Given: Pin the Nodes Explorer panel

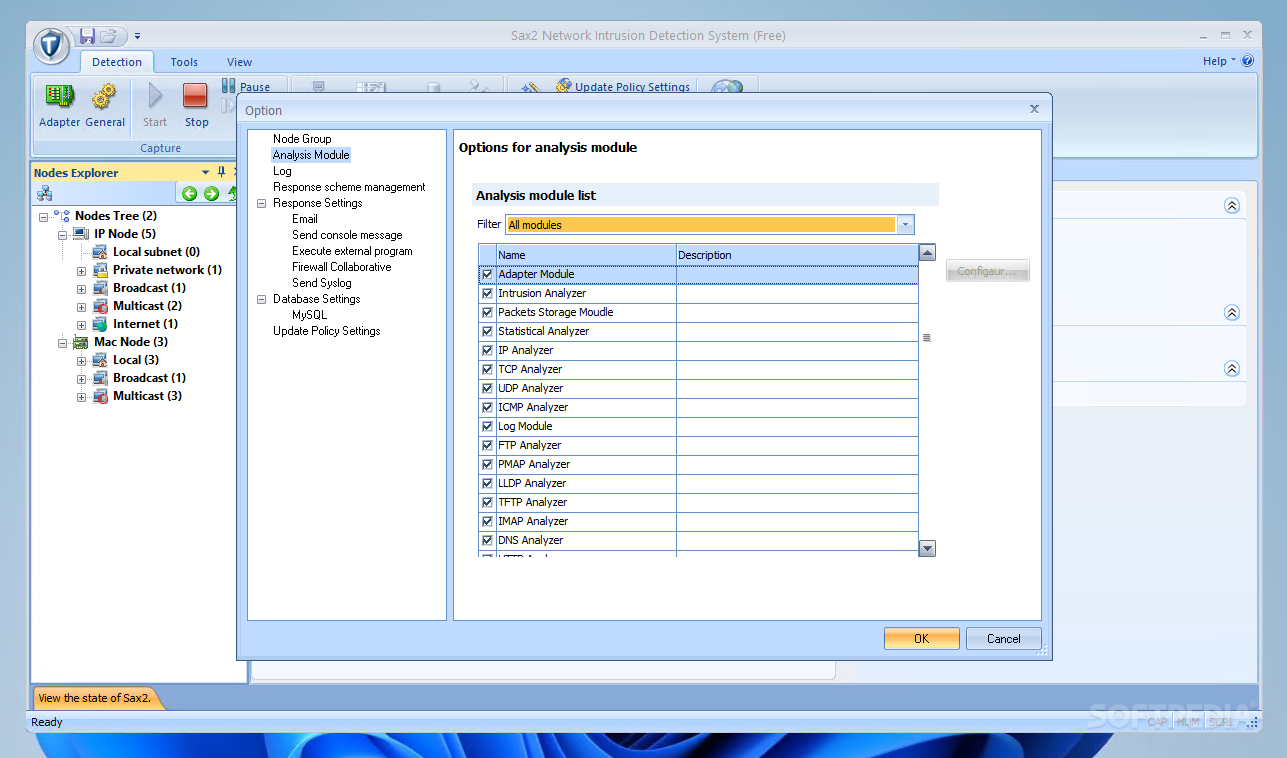Looking at the screenshot, I should coord(222,172).
